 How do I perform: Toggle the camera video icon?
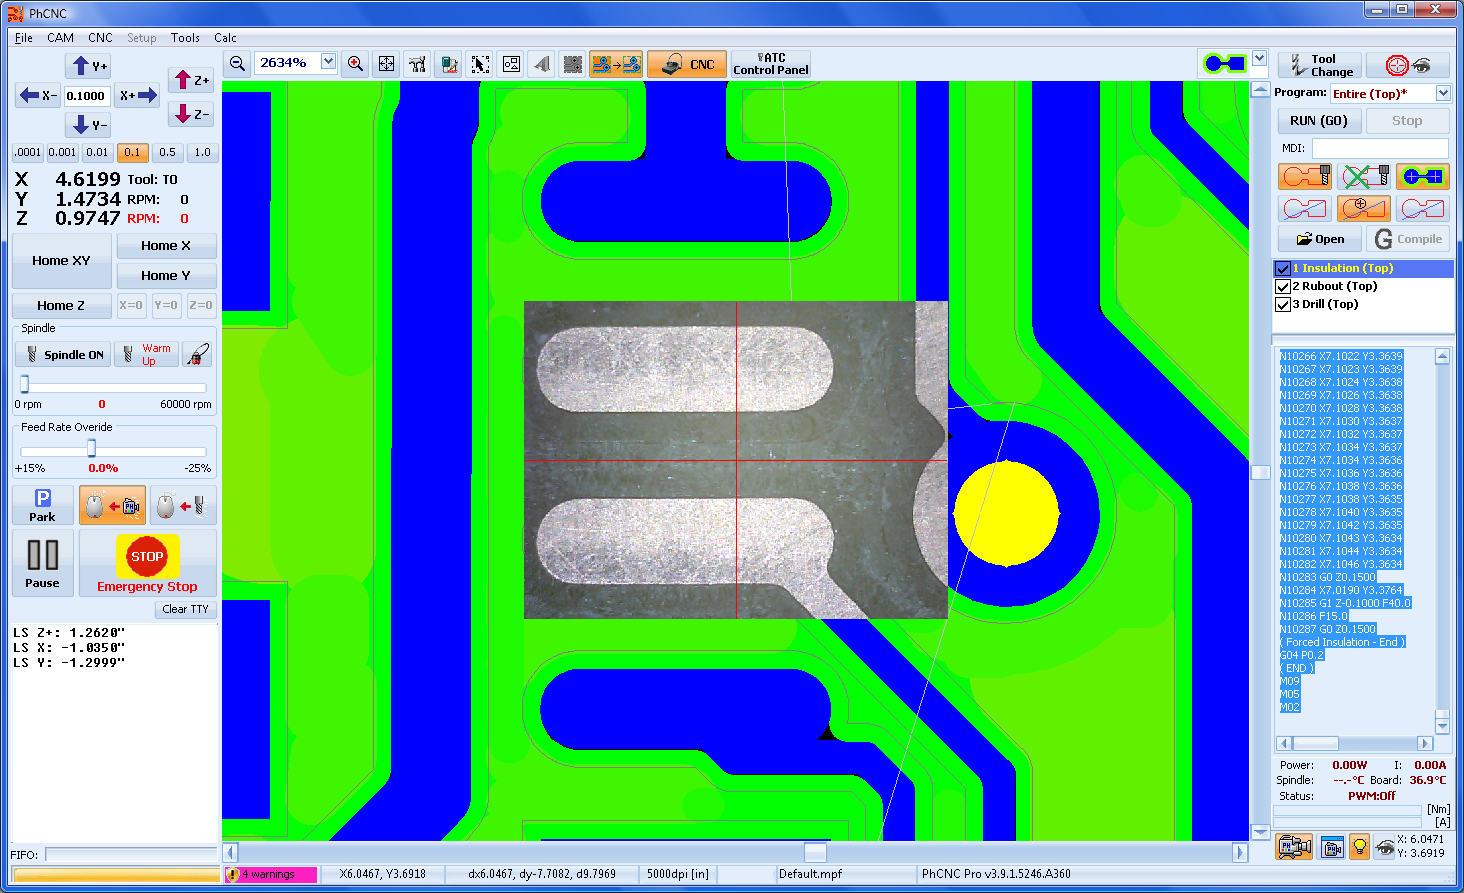point(1294,847)
